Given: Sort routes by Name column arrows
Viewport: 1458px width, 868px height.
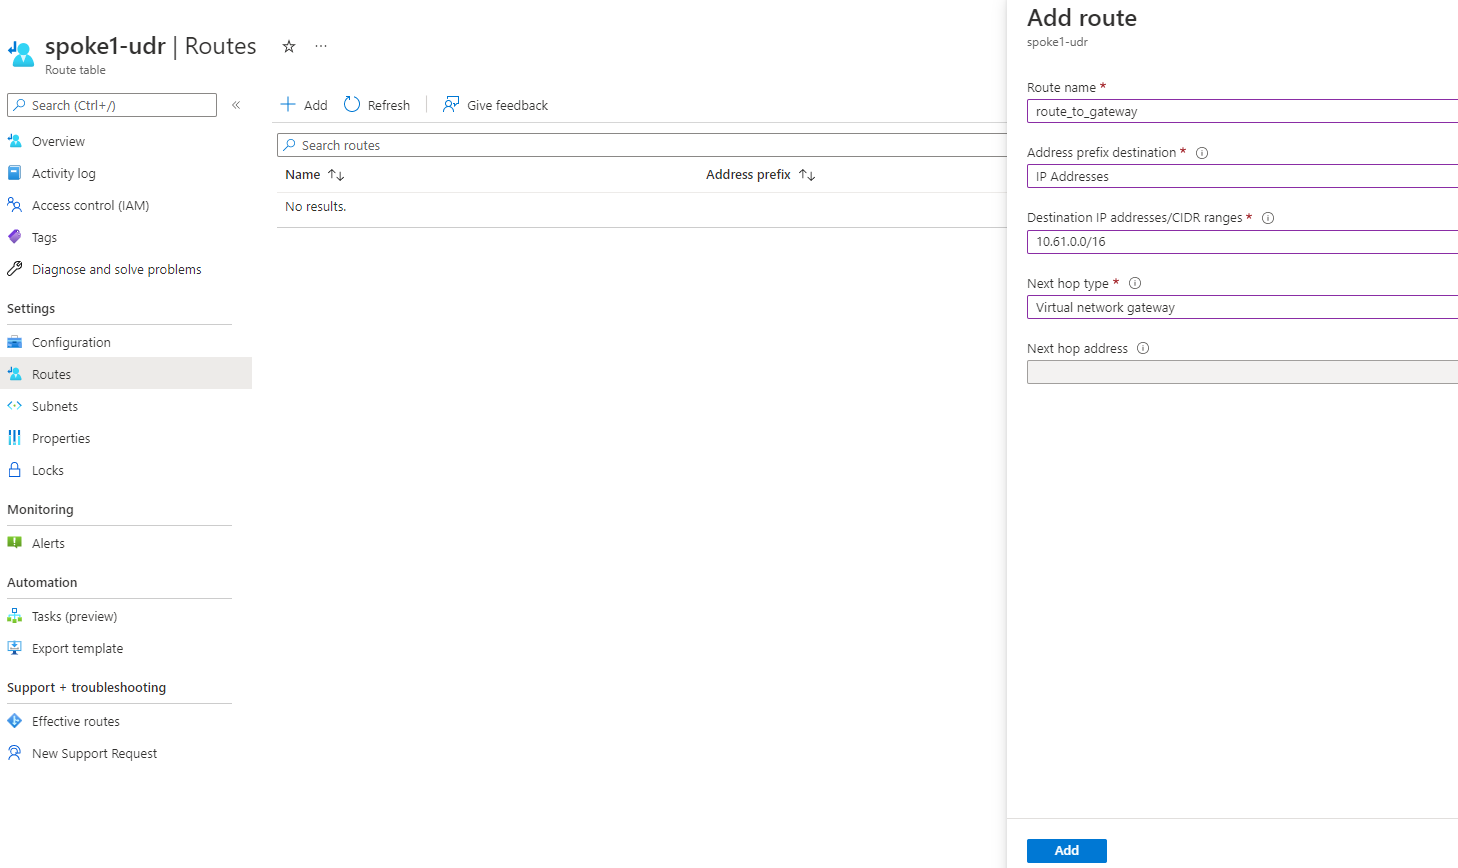Looking at the screenshot, I should [336, 175].
